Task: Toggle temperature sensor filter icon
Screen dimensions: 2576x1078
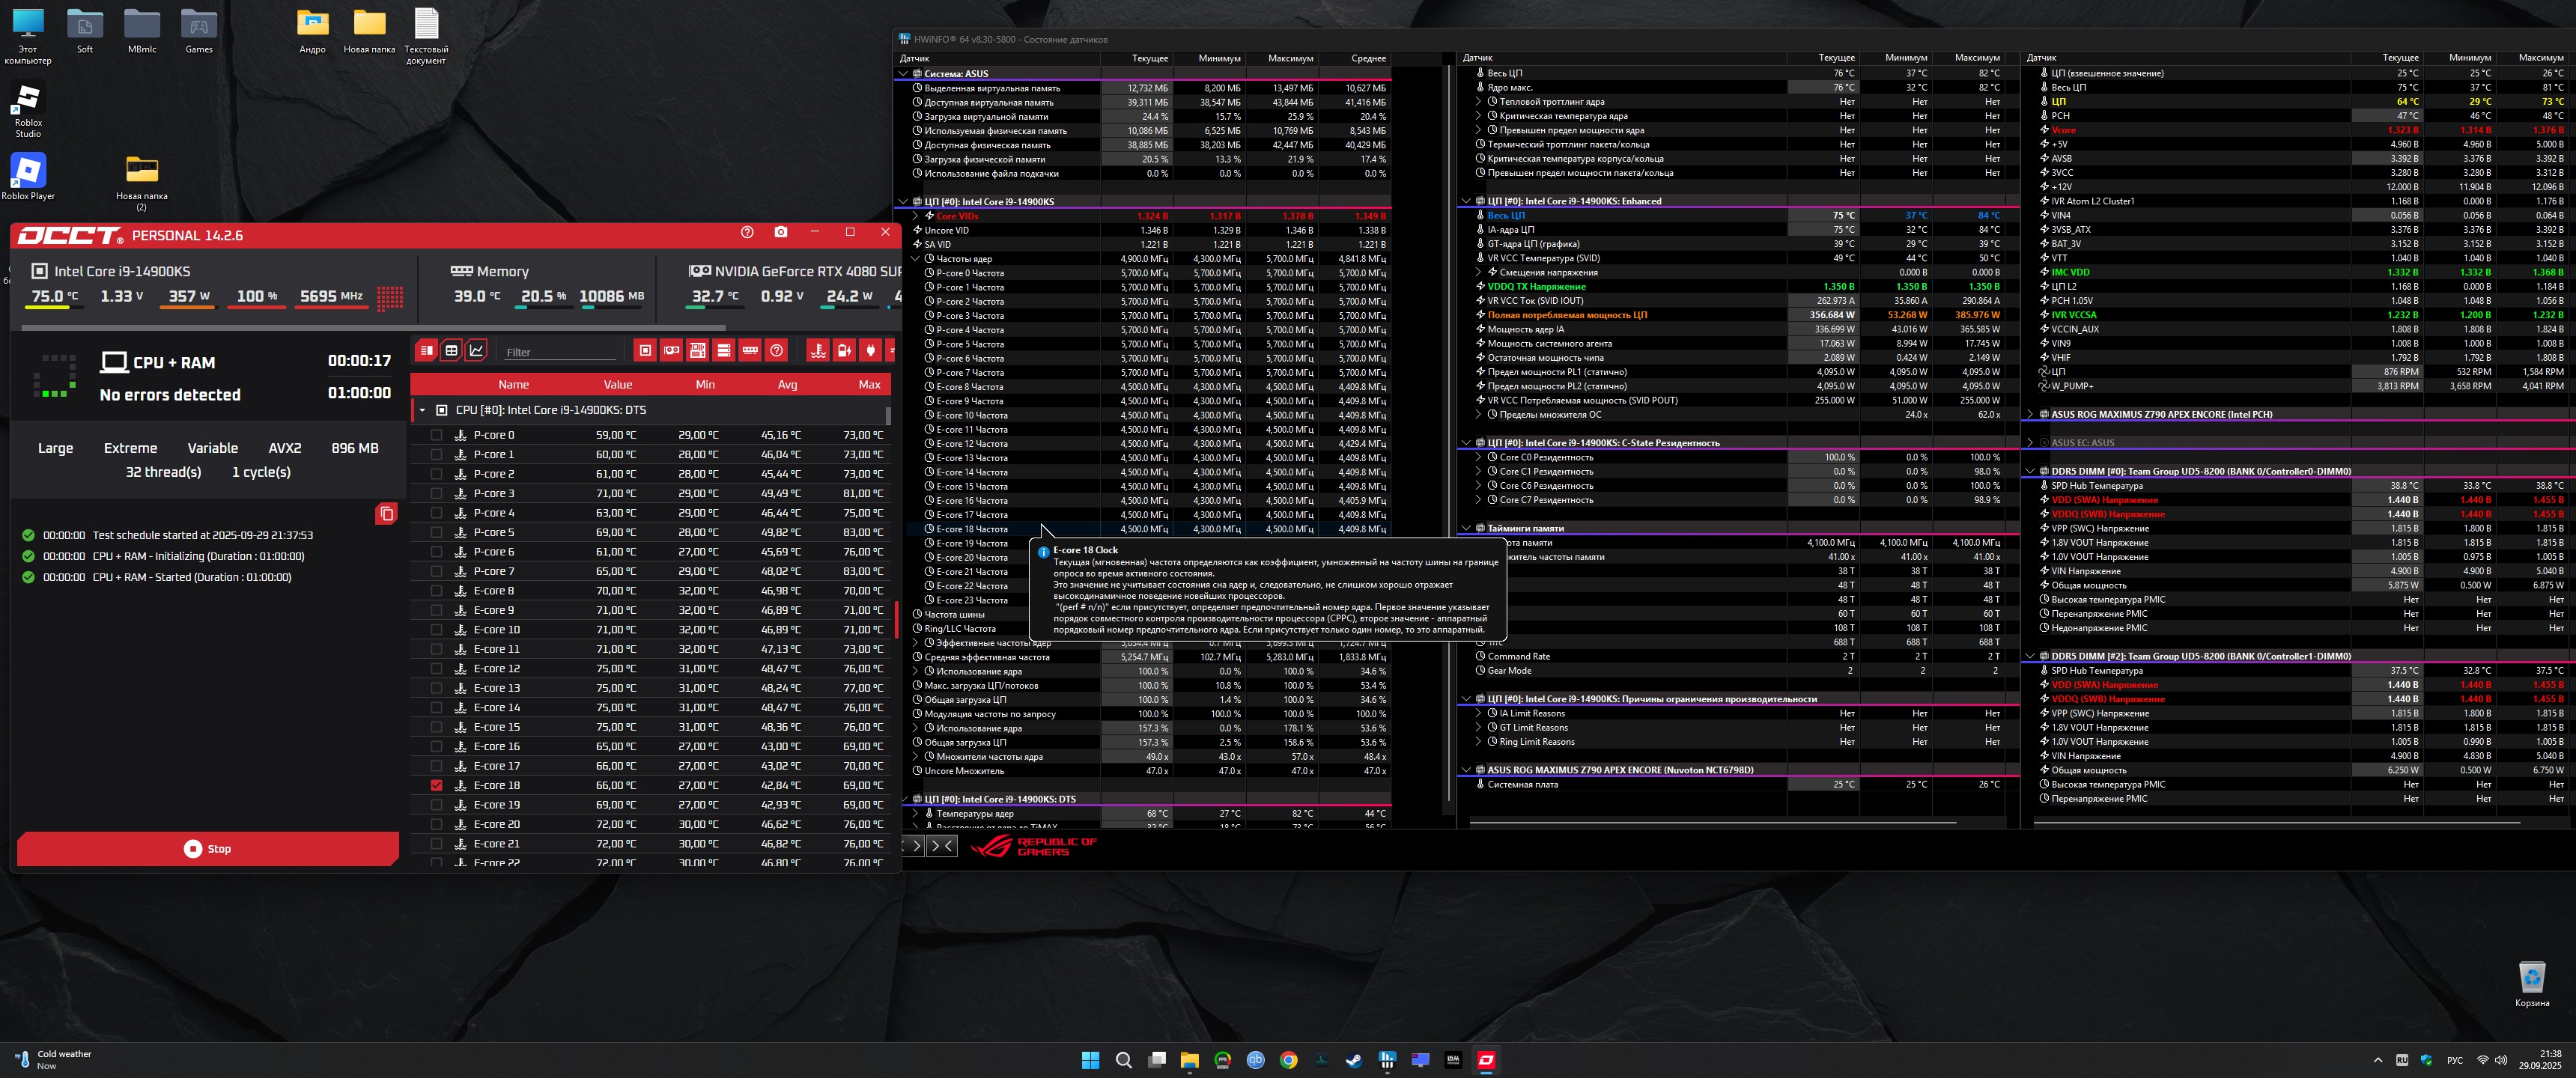Action: pos(818,350)
